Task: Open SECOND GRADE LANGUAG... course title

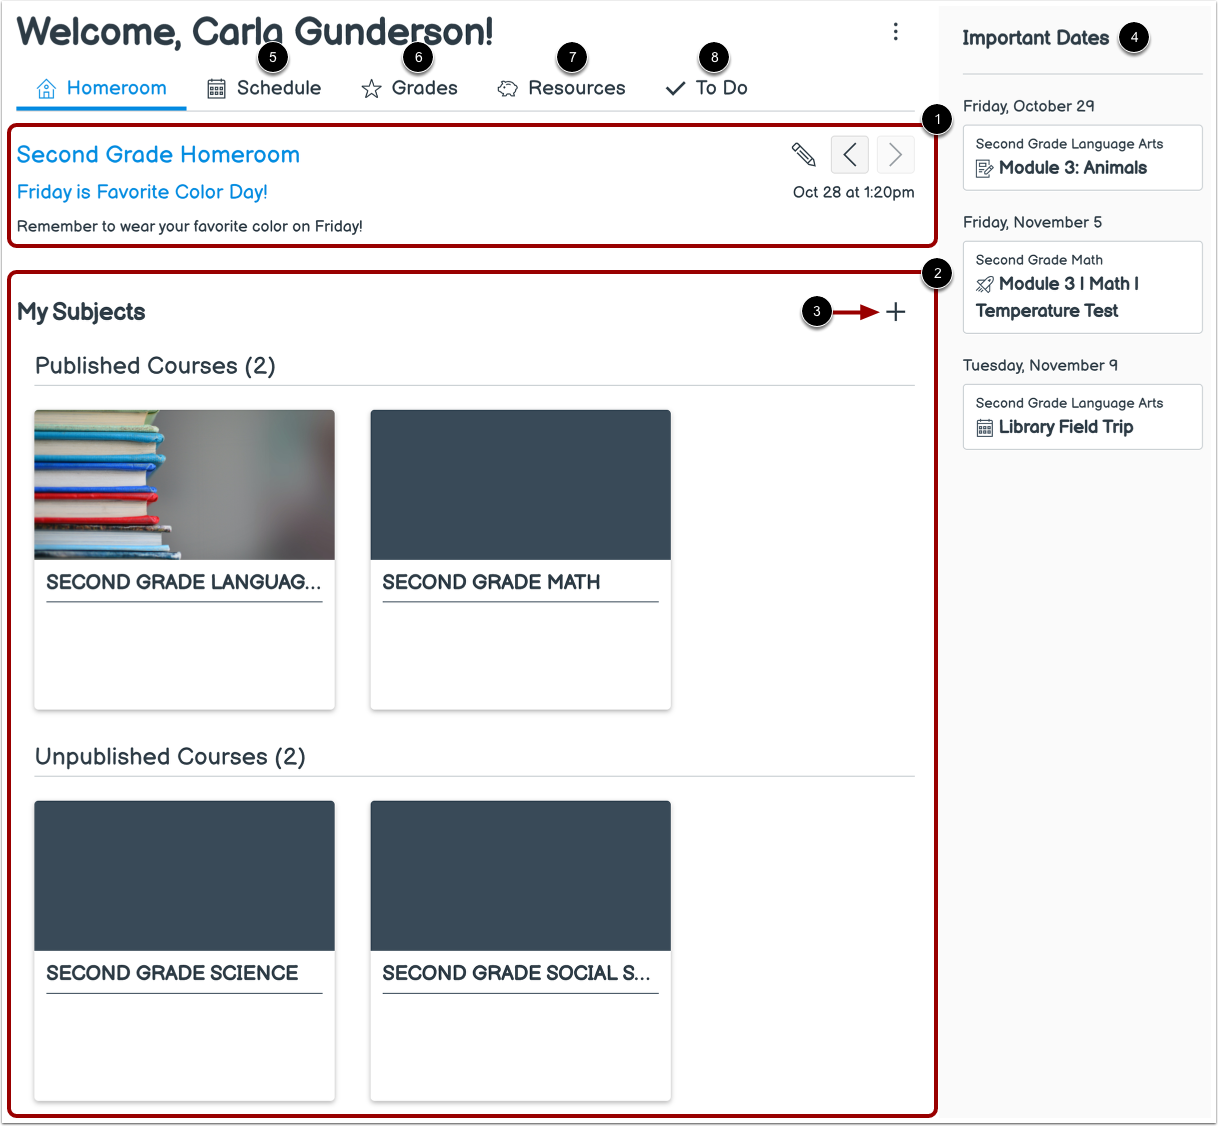Action: [x=184, y=582]
